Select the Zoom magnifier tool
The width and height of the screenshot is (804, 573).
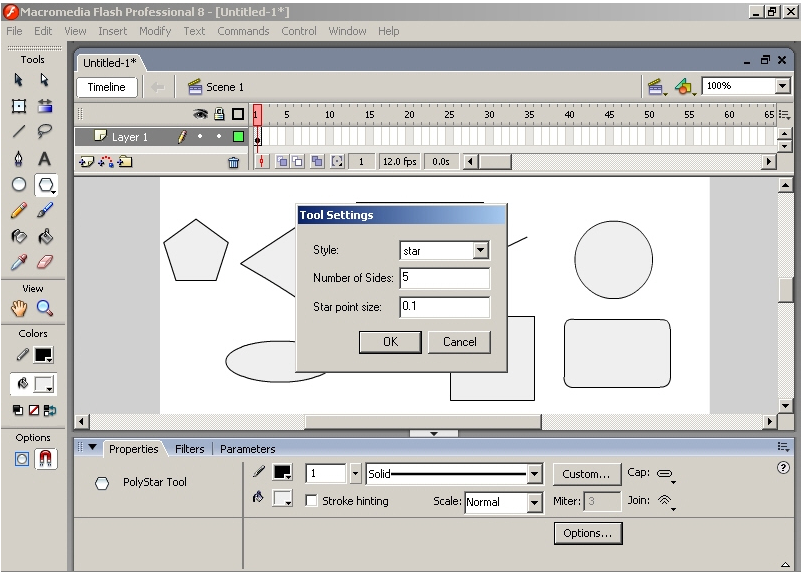[x=45, y=309]
